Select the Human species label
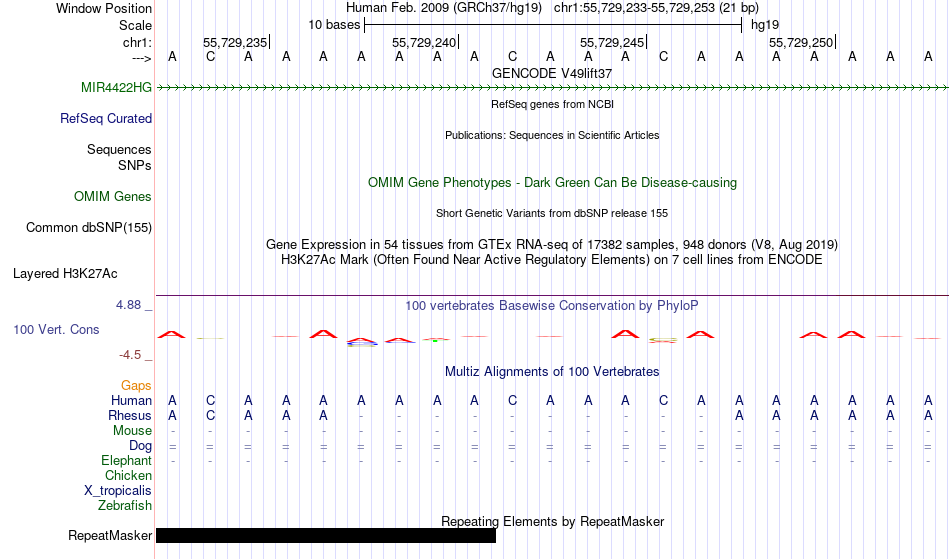The width and height of the screenshot is (950, 559). coord(131,401)
